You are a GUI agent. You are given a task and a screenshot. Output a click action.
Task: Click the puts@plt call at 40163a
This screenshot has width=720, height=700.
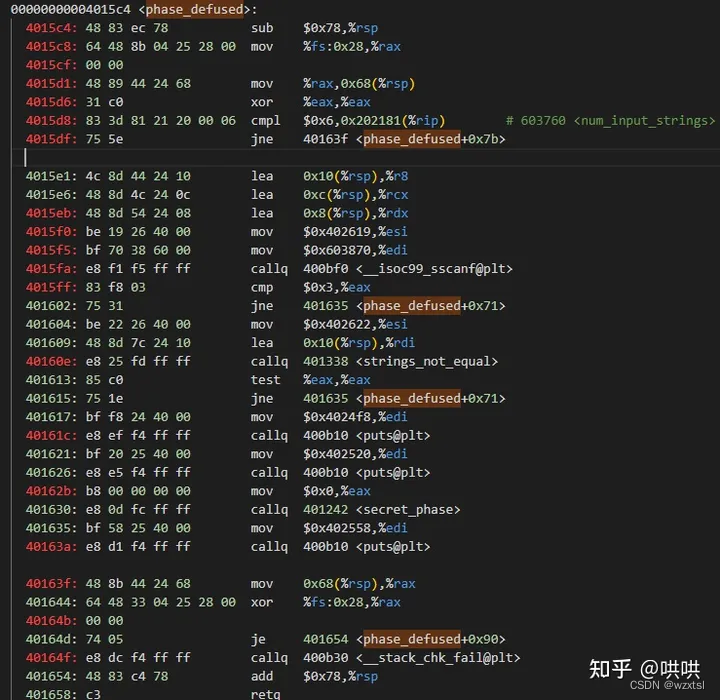[x=366, y=547]
